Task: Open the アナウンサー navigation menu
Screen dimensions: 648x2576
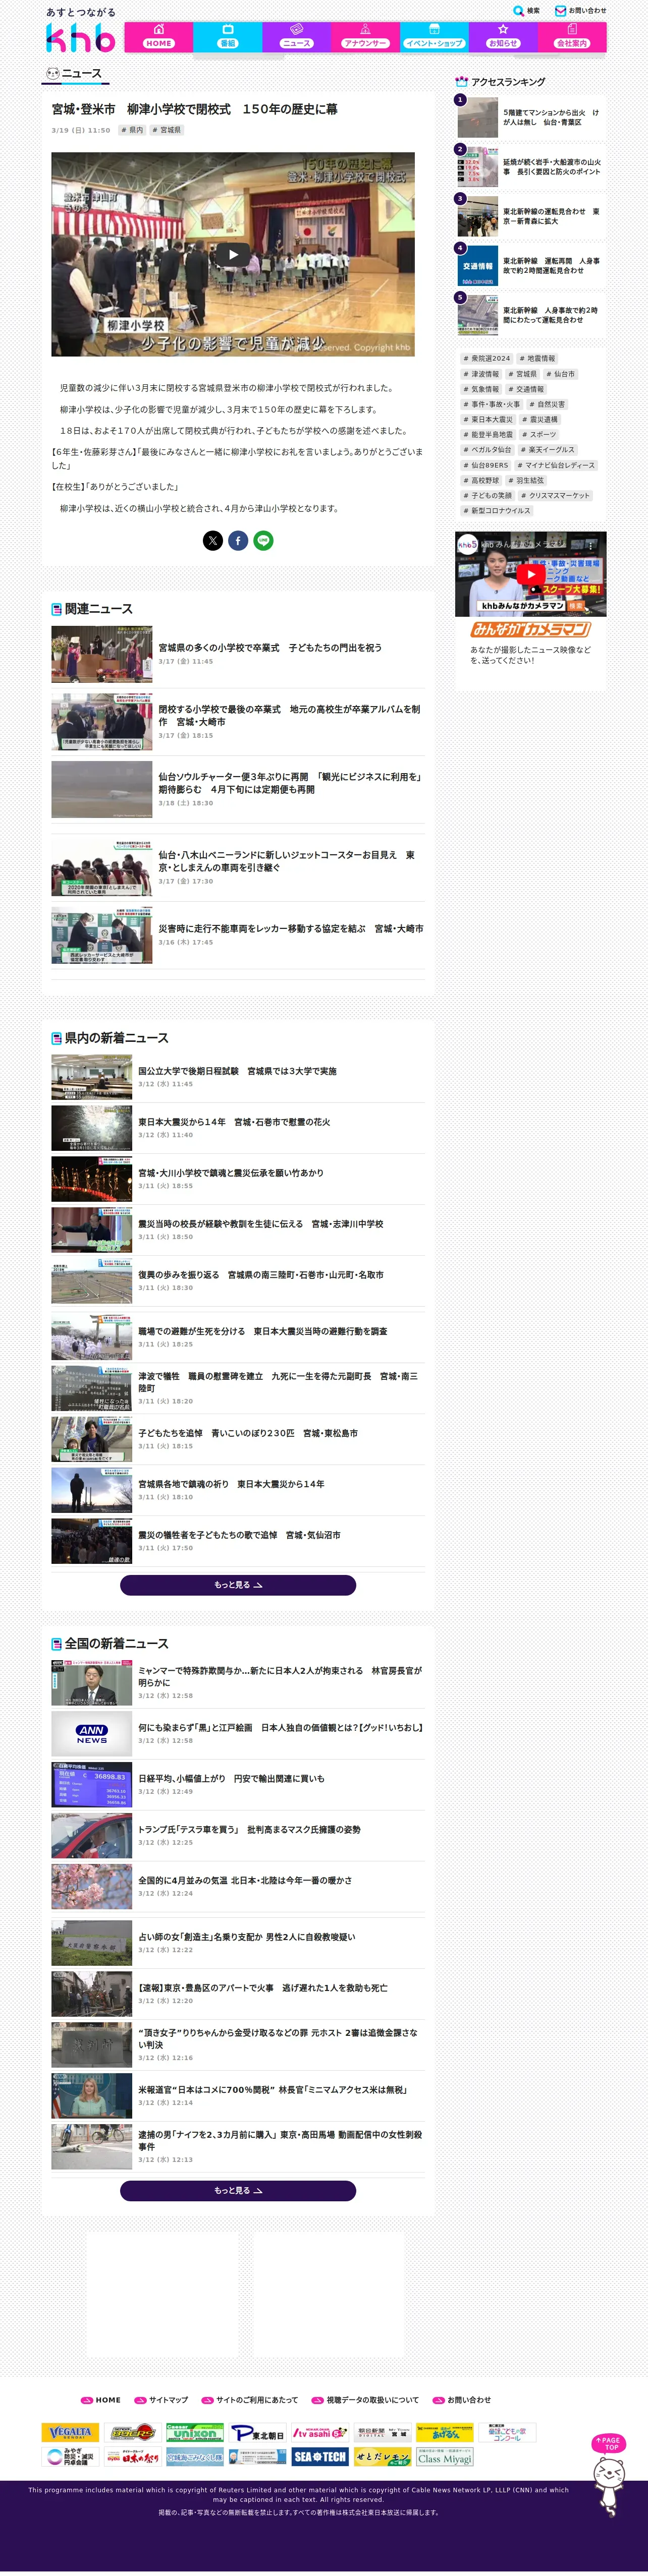Action: [365, 37]
